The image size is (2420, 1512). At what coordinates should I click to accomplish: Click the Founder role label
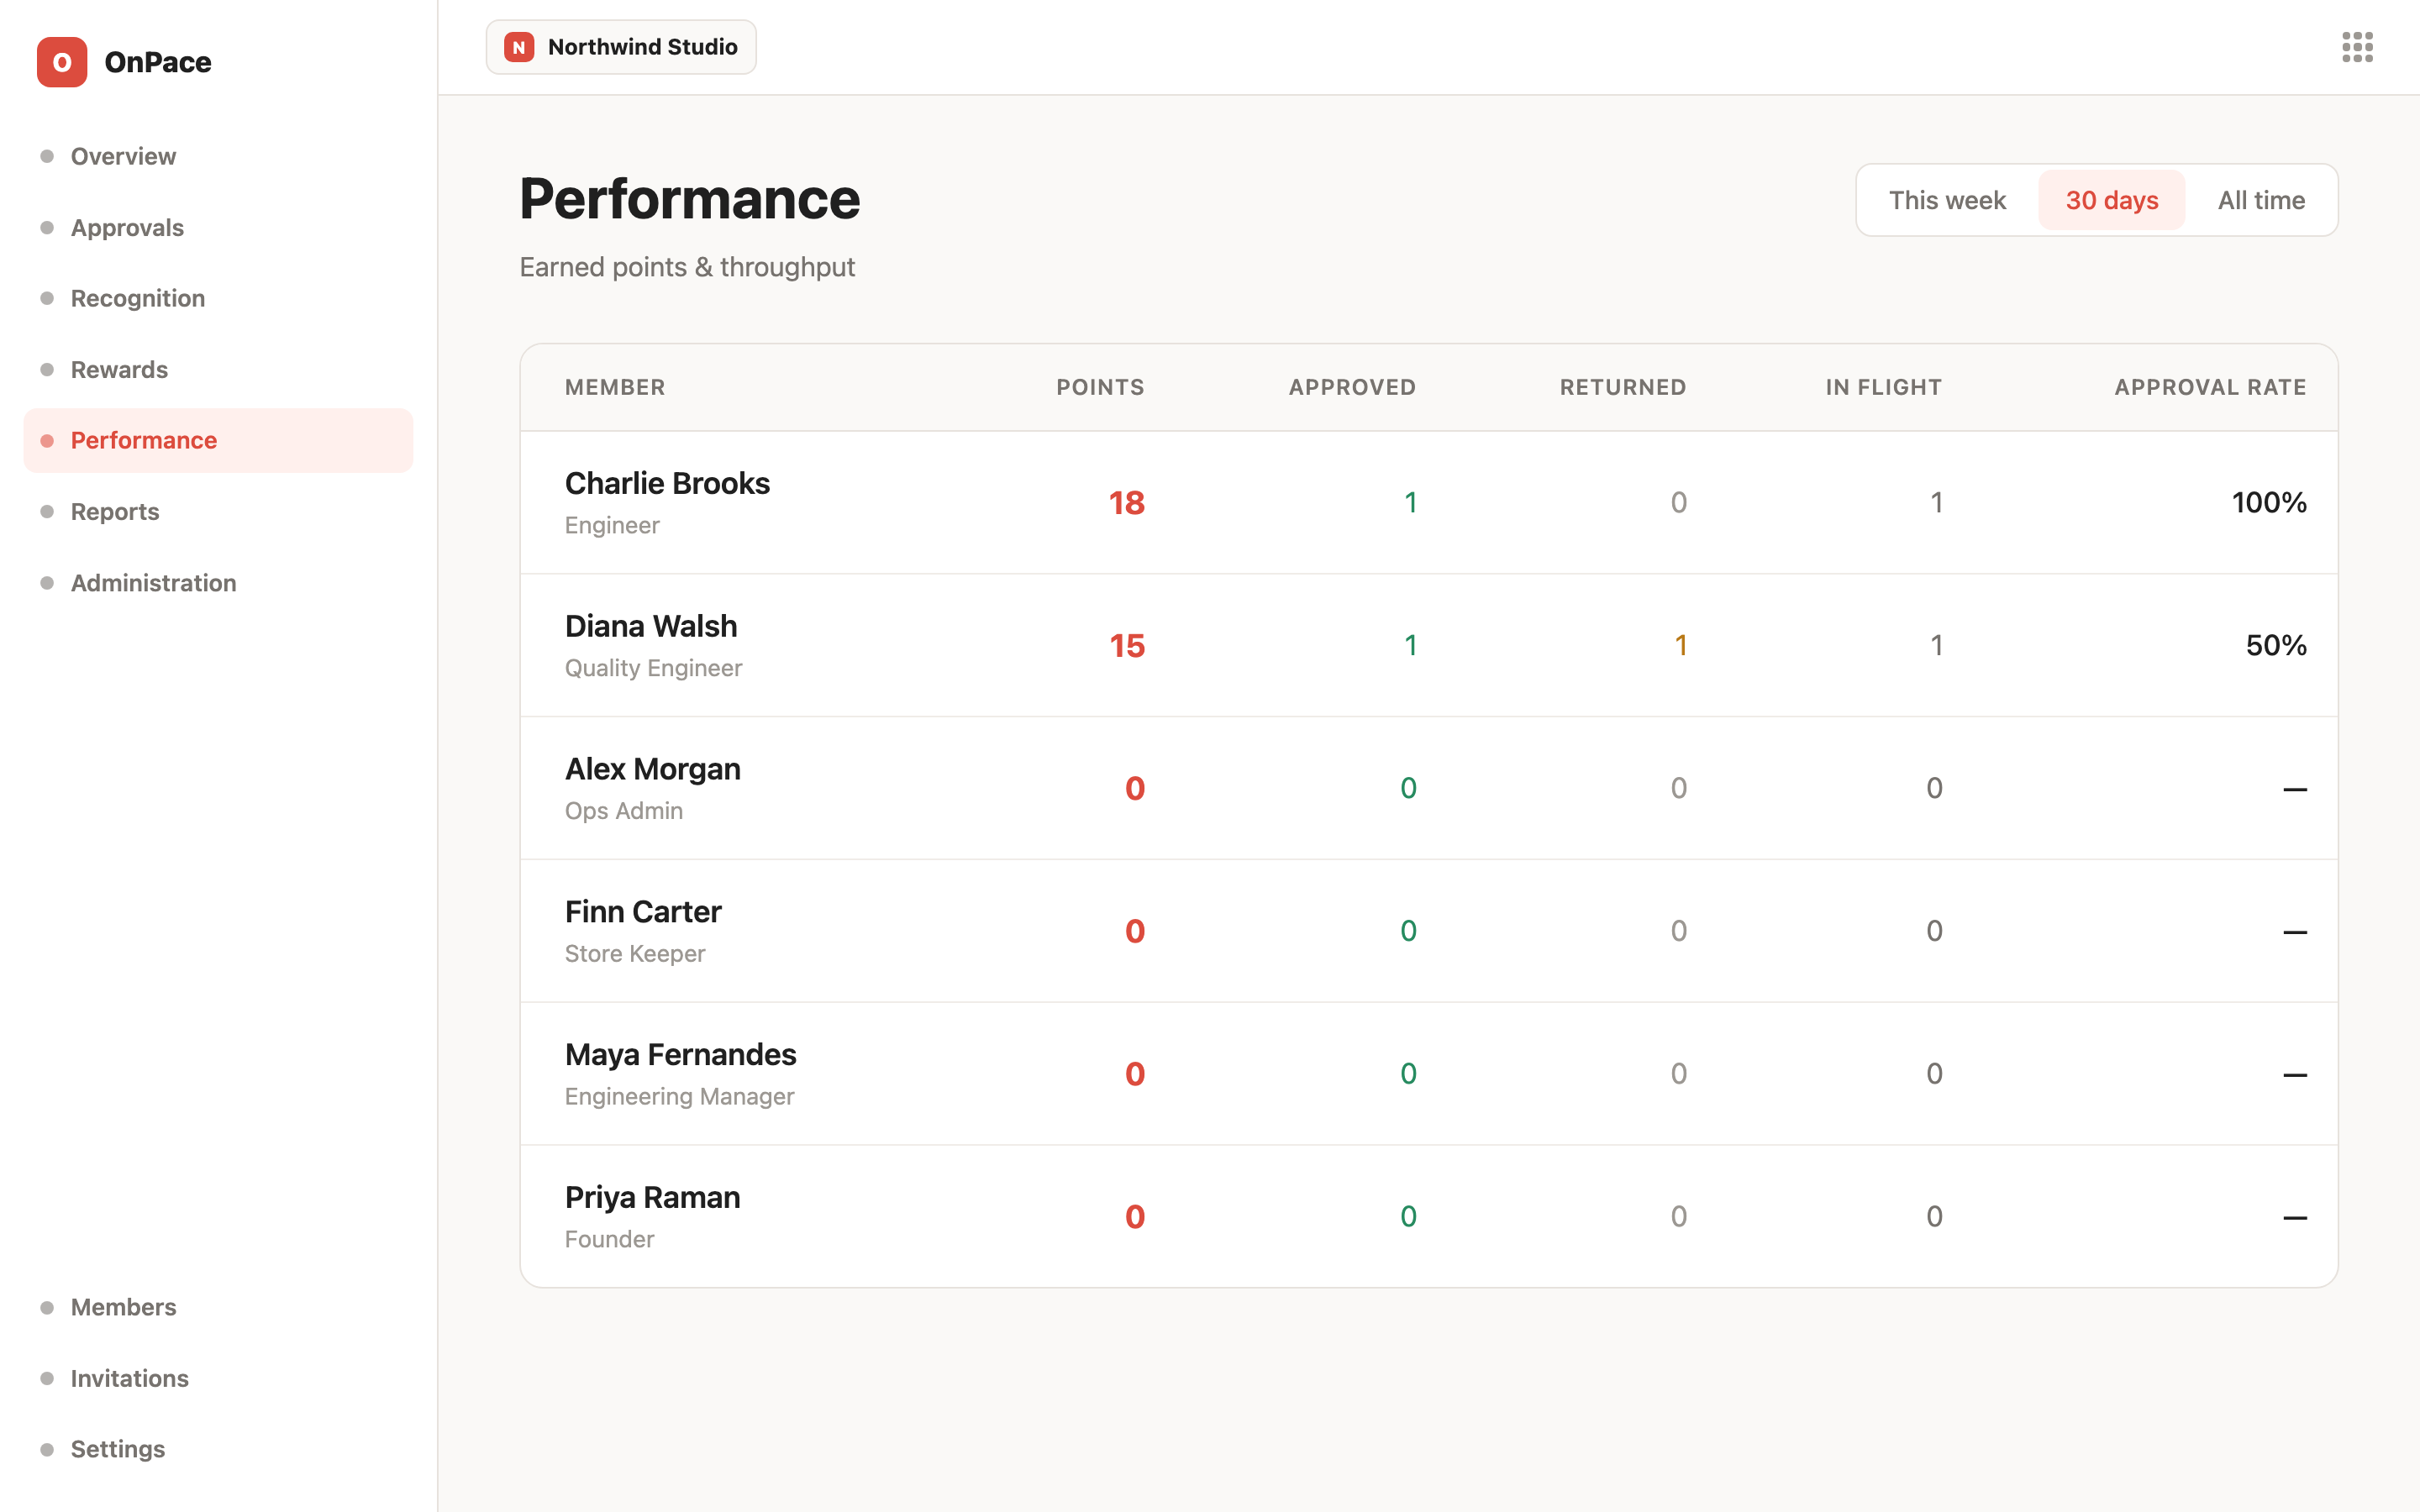(609, 1240)
